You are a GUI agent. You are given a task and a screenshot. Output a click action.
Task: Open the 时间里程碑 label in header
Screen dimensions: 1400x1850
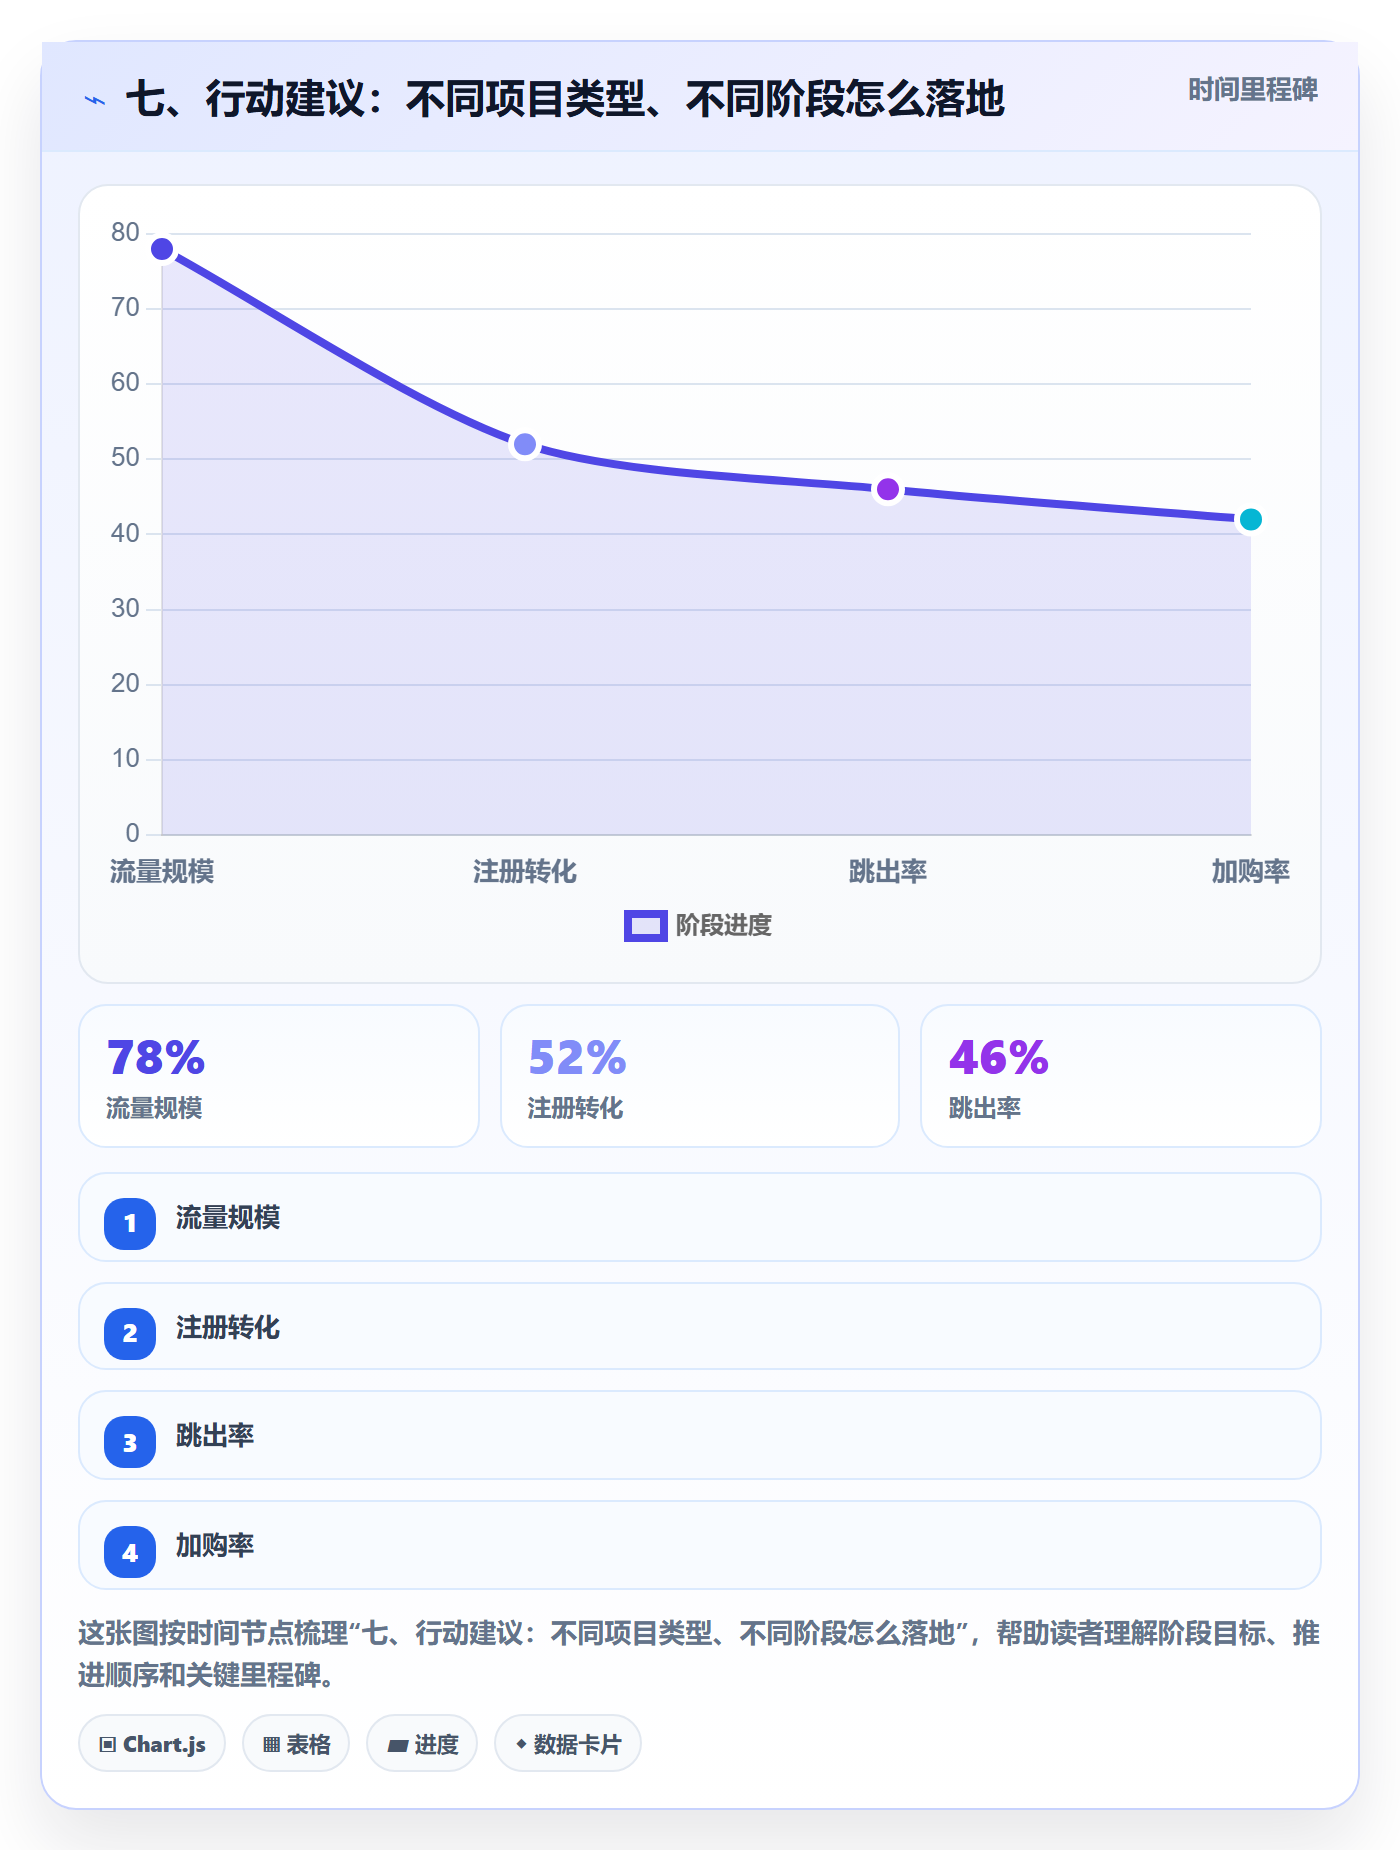click(1253, 90)
